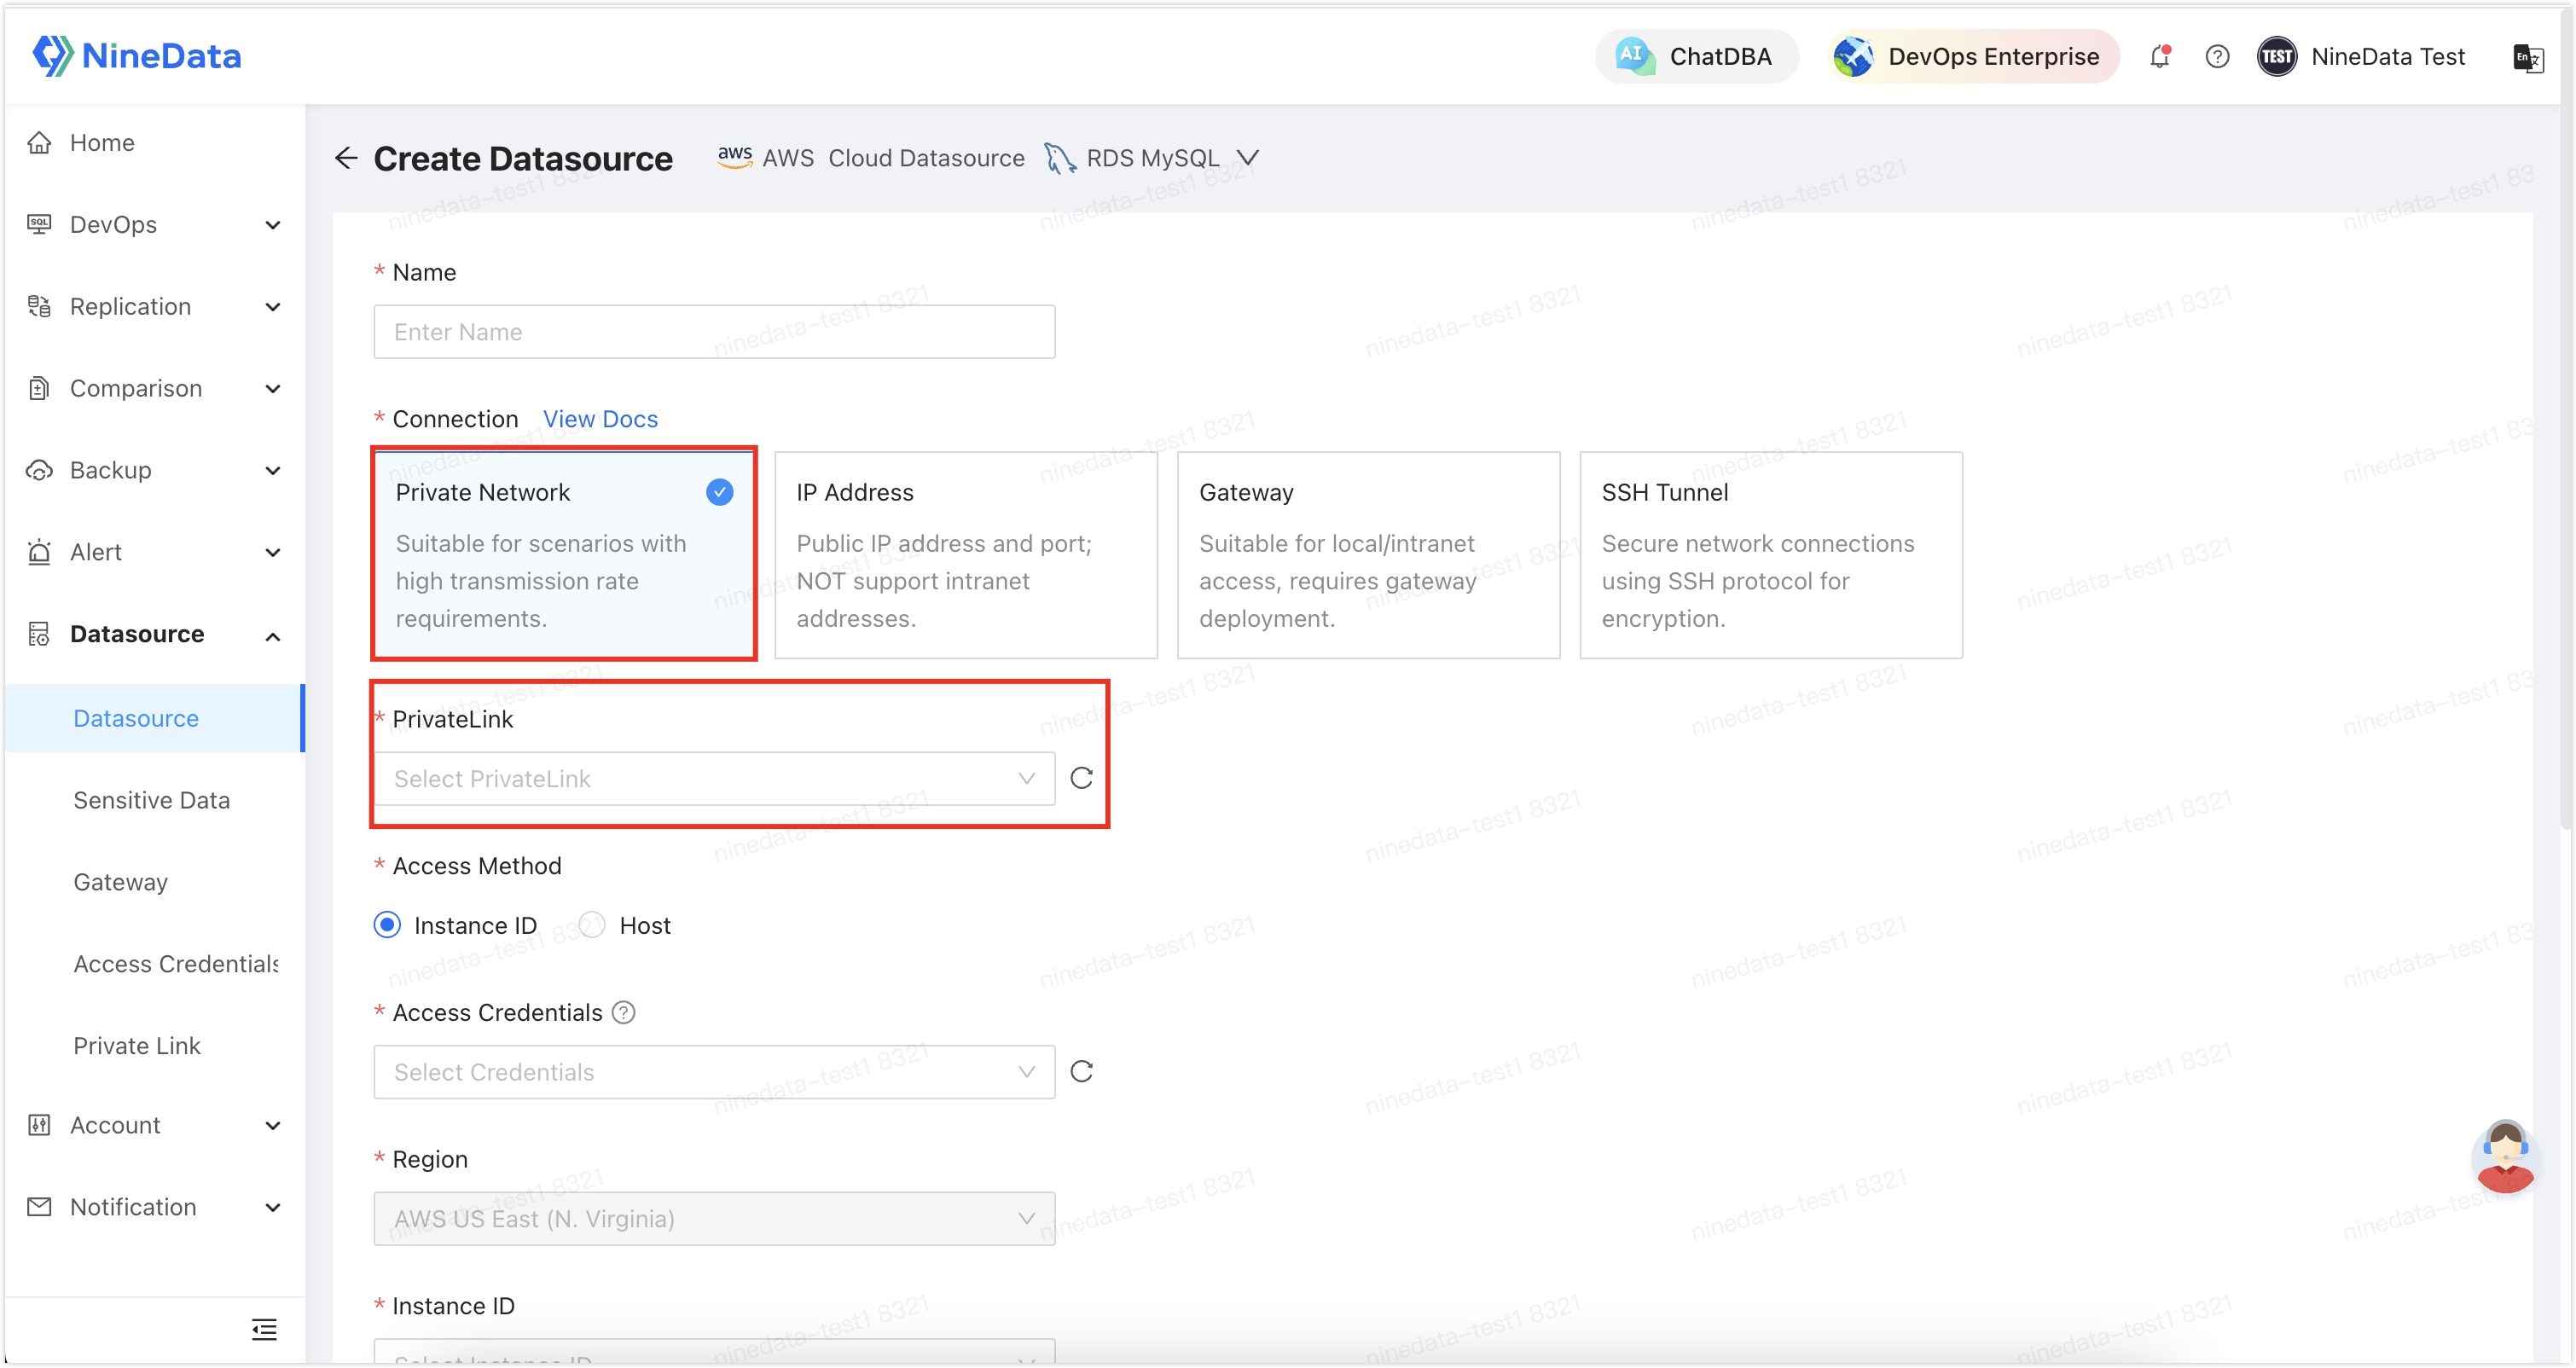The height and width of the screenshot is (1368, 2576).
Task: Collapse the sidebar with the fold icon
Action: pyautogui.click(x=264, y=1329)
